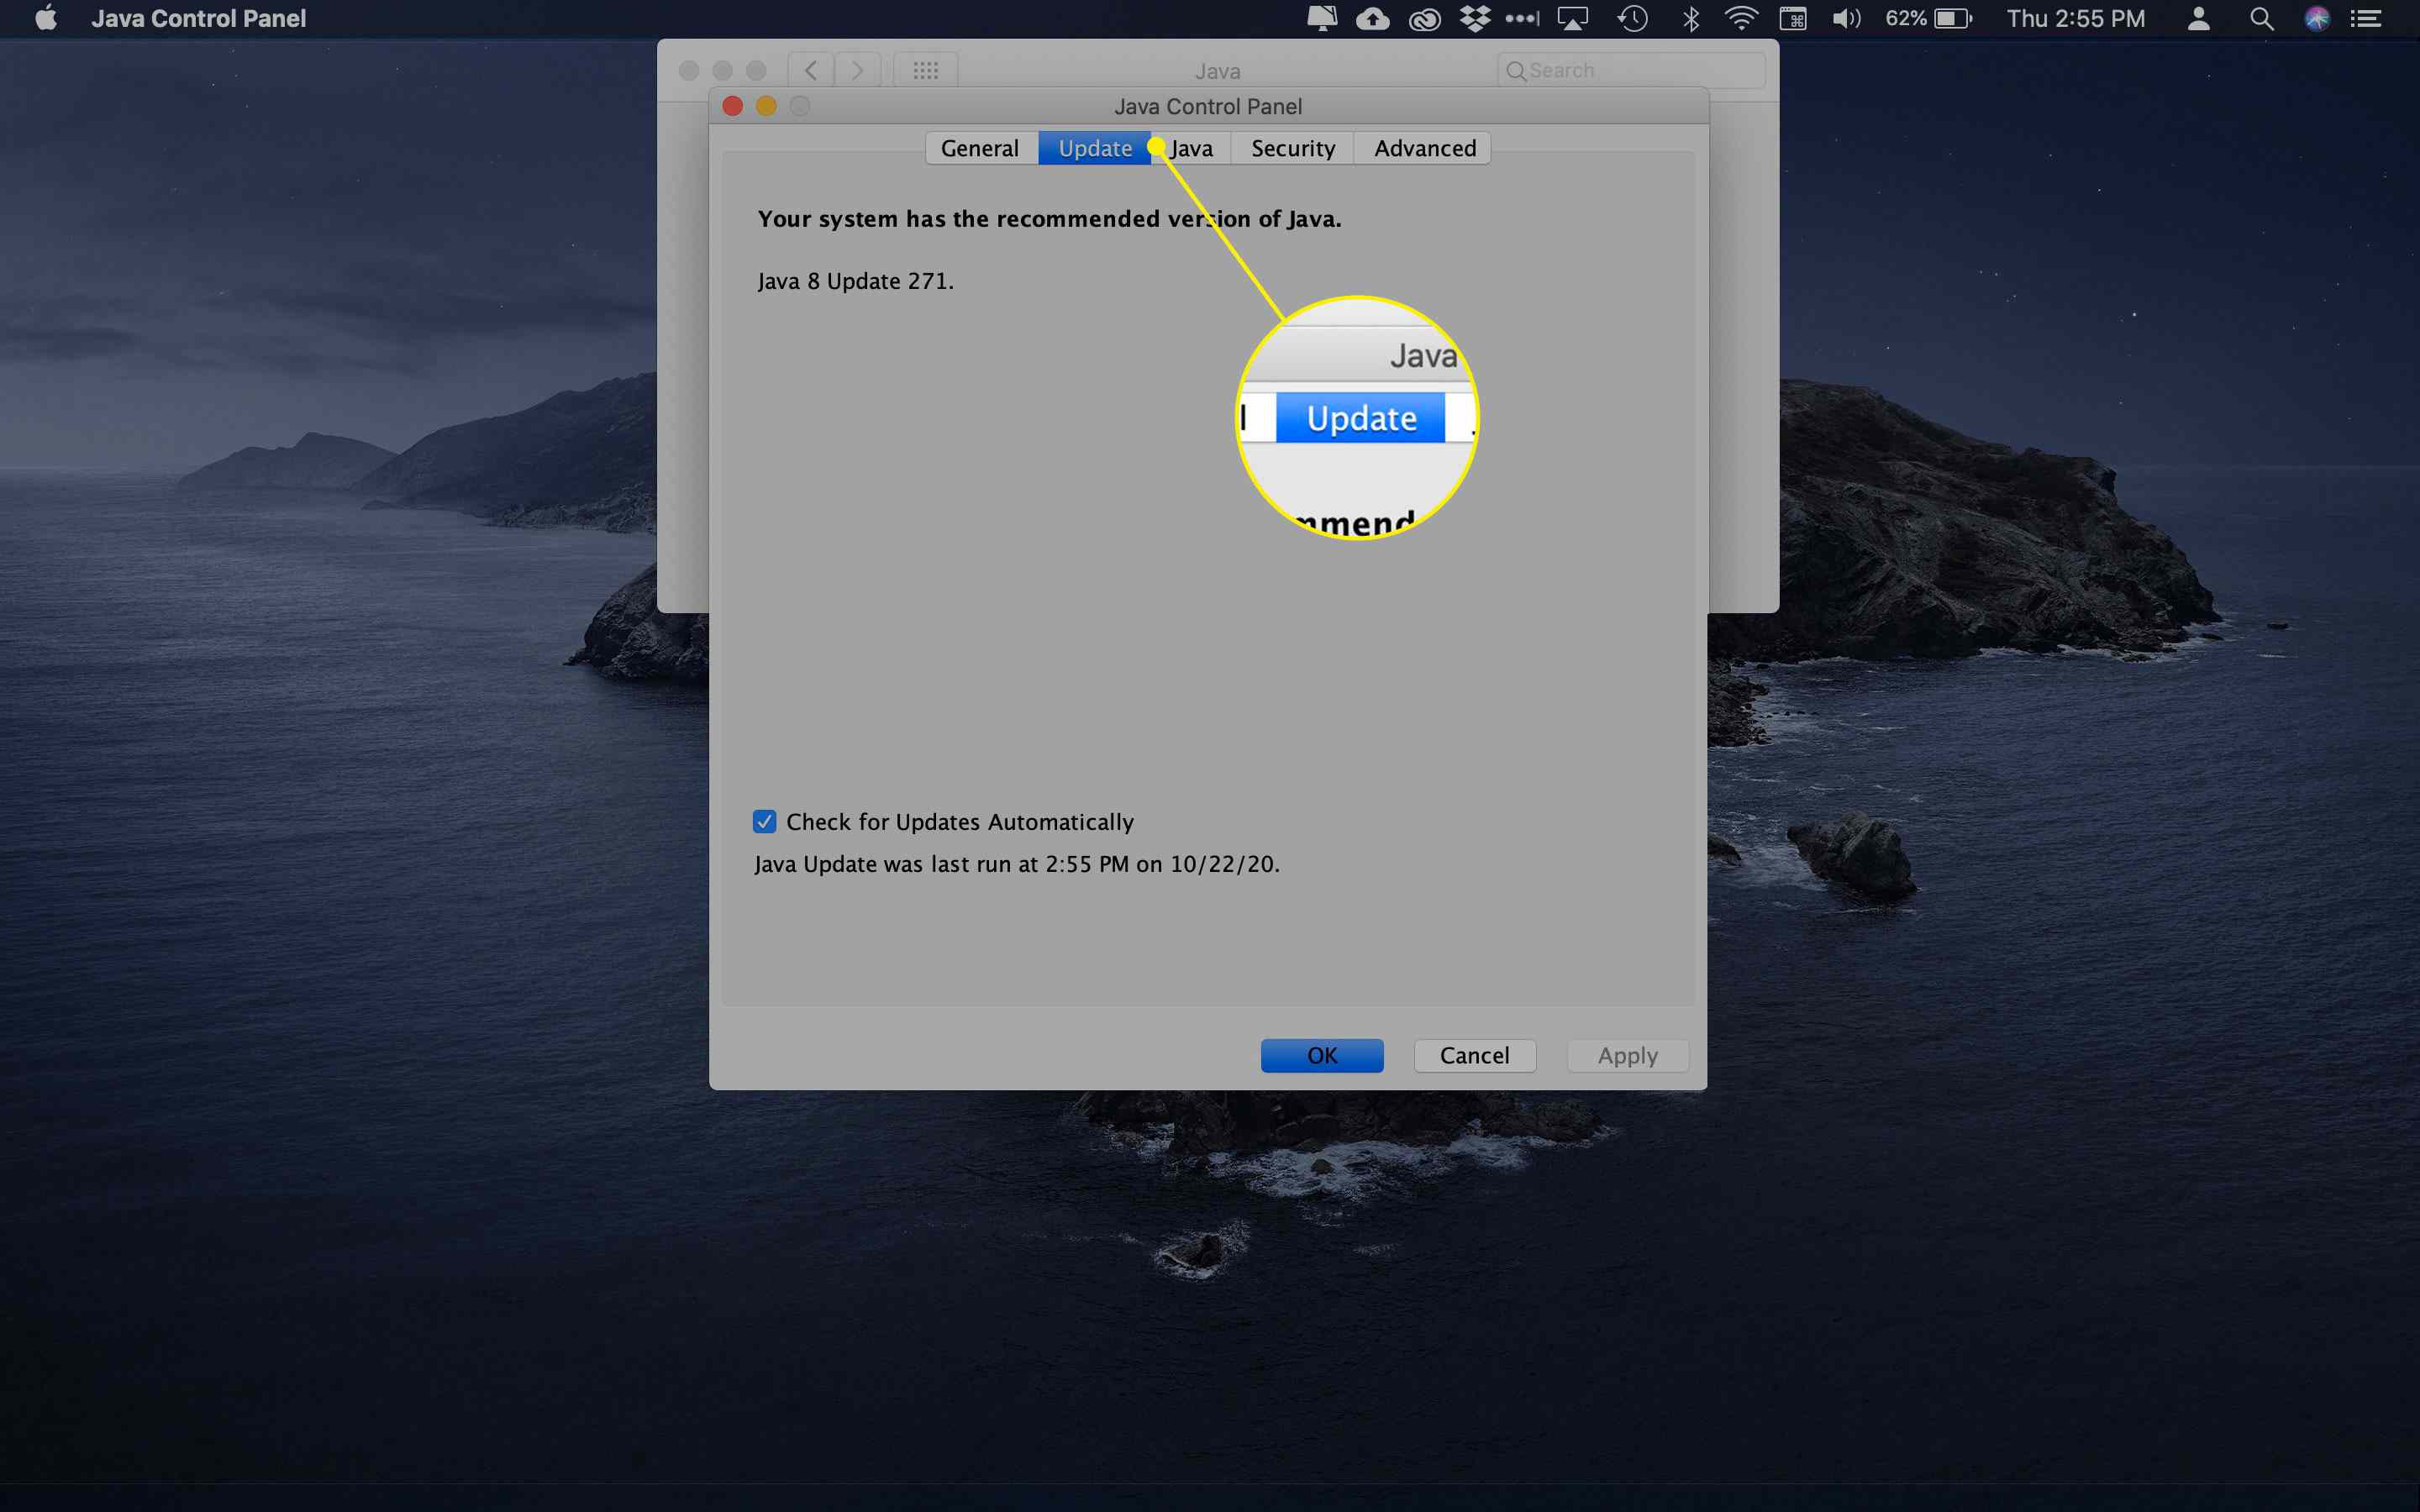This screenshot has height=1512, width=2420.
Task: Click the clock showing Thu 2:55 PM
Action: (x=2076, y=18)
